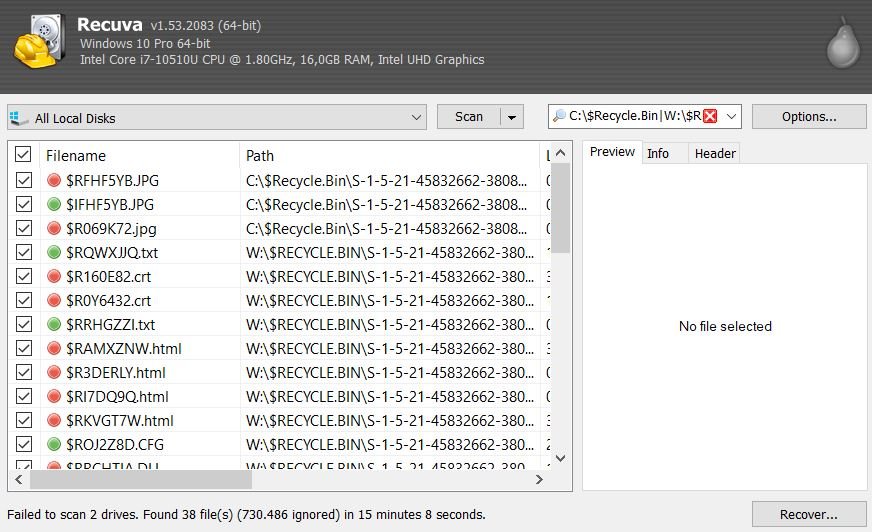Uncheck the $R0Y6432.crt checkbox
Image resolution: width=872 pixels, height=532 pixels.
24,300
